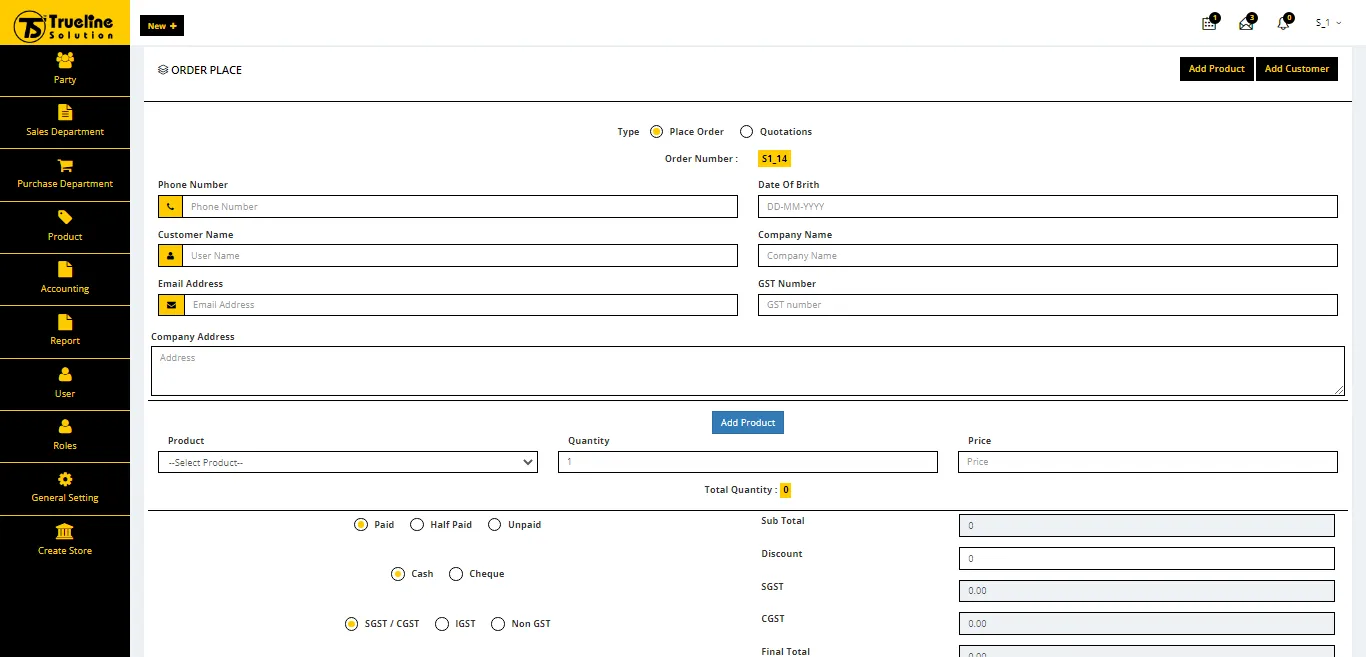
Task: Focus the Discount field
Action: point(1147,558)
